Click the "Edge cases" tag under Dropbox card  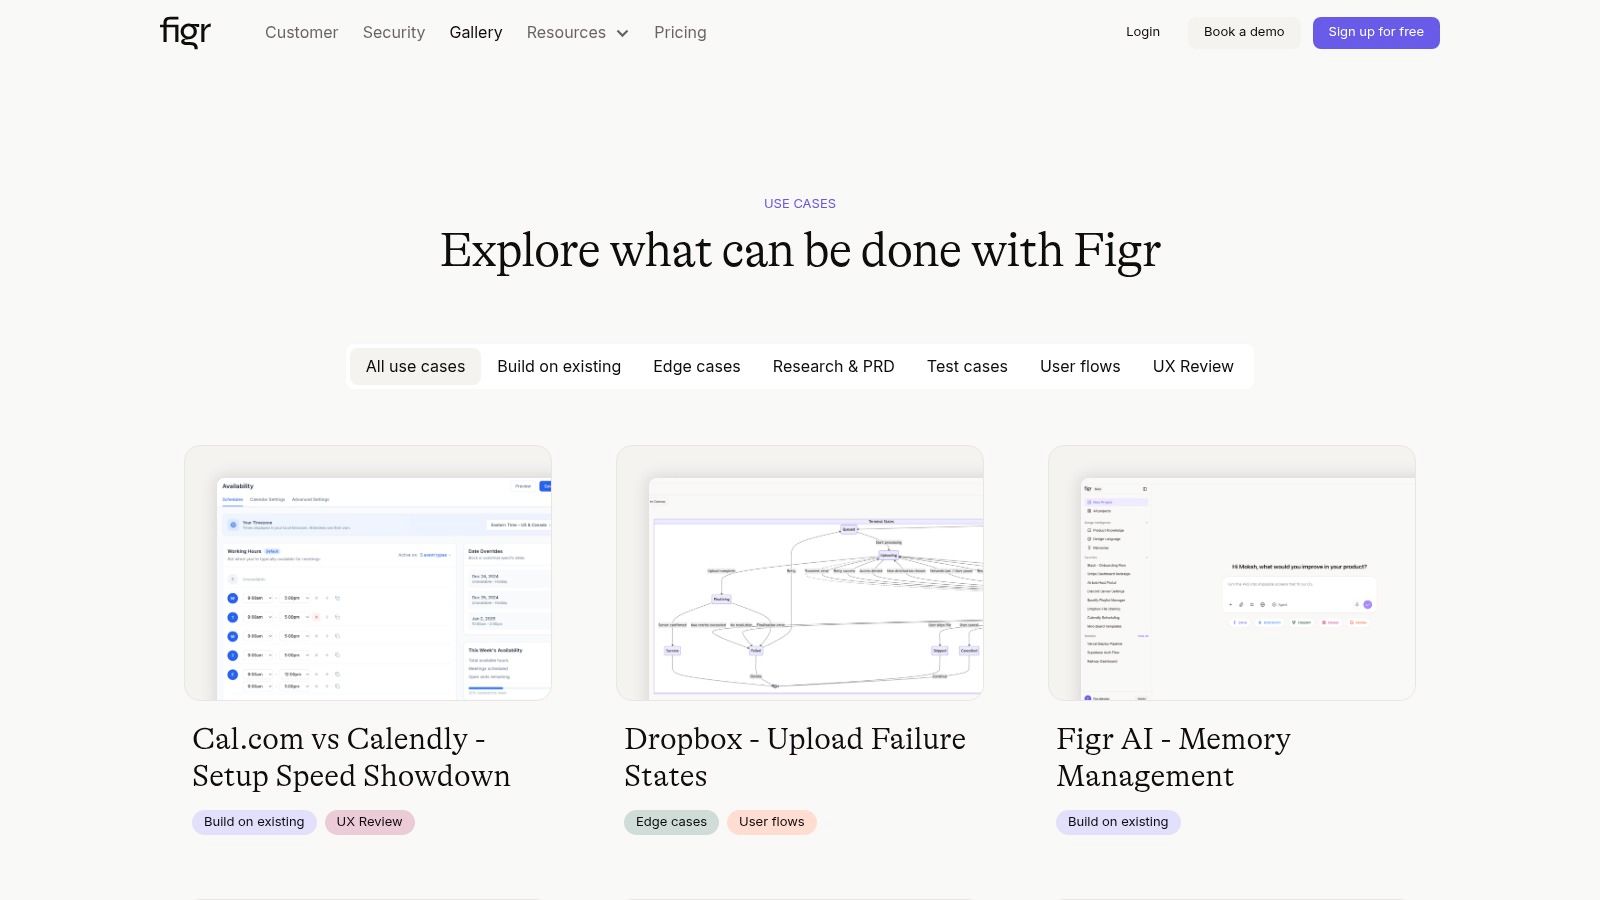pos(671,822)
